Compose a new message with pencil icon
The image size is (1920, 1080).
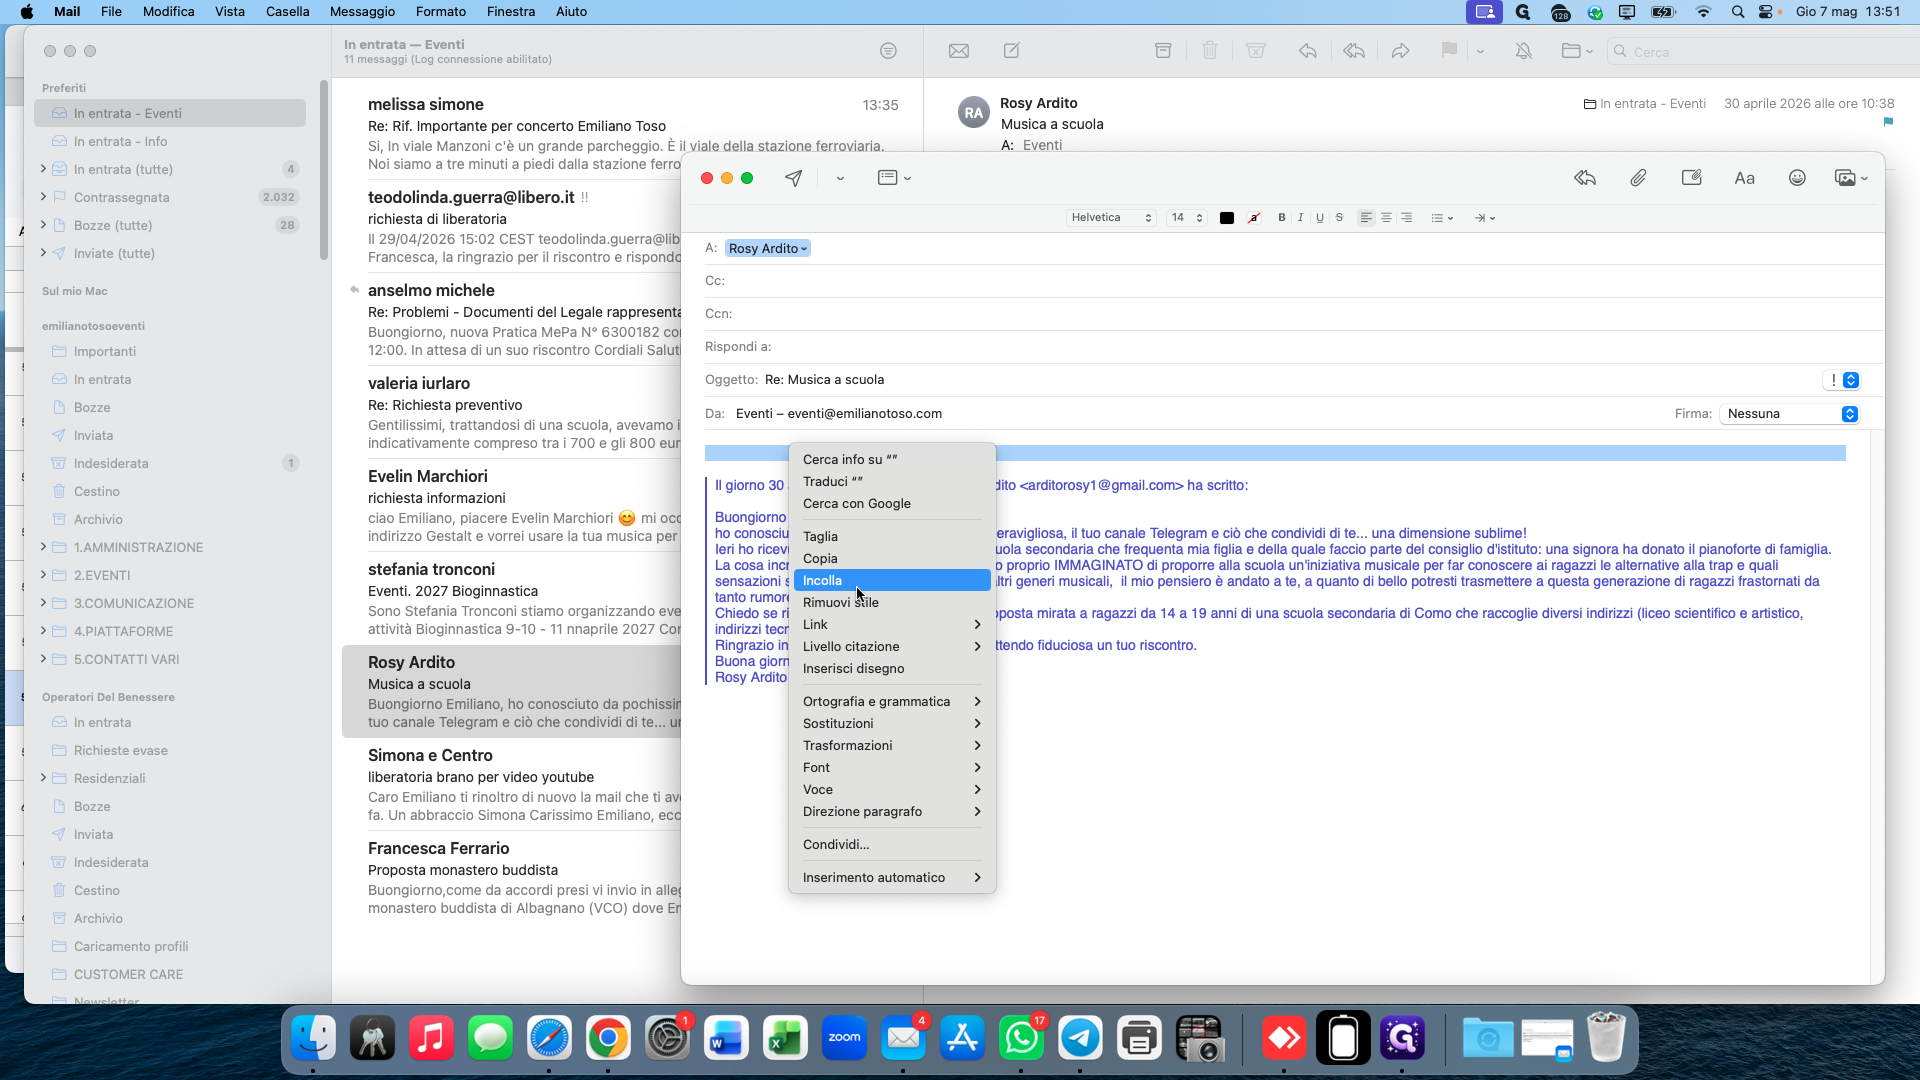pos(1012,51)
